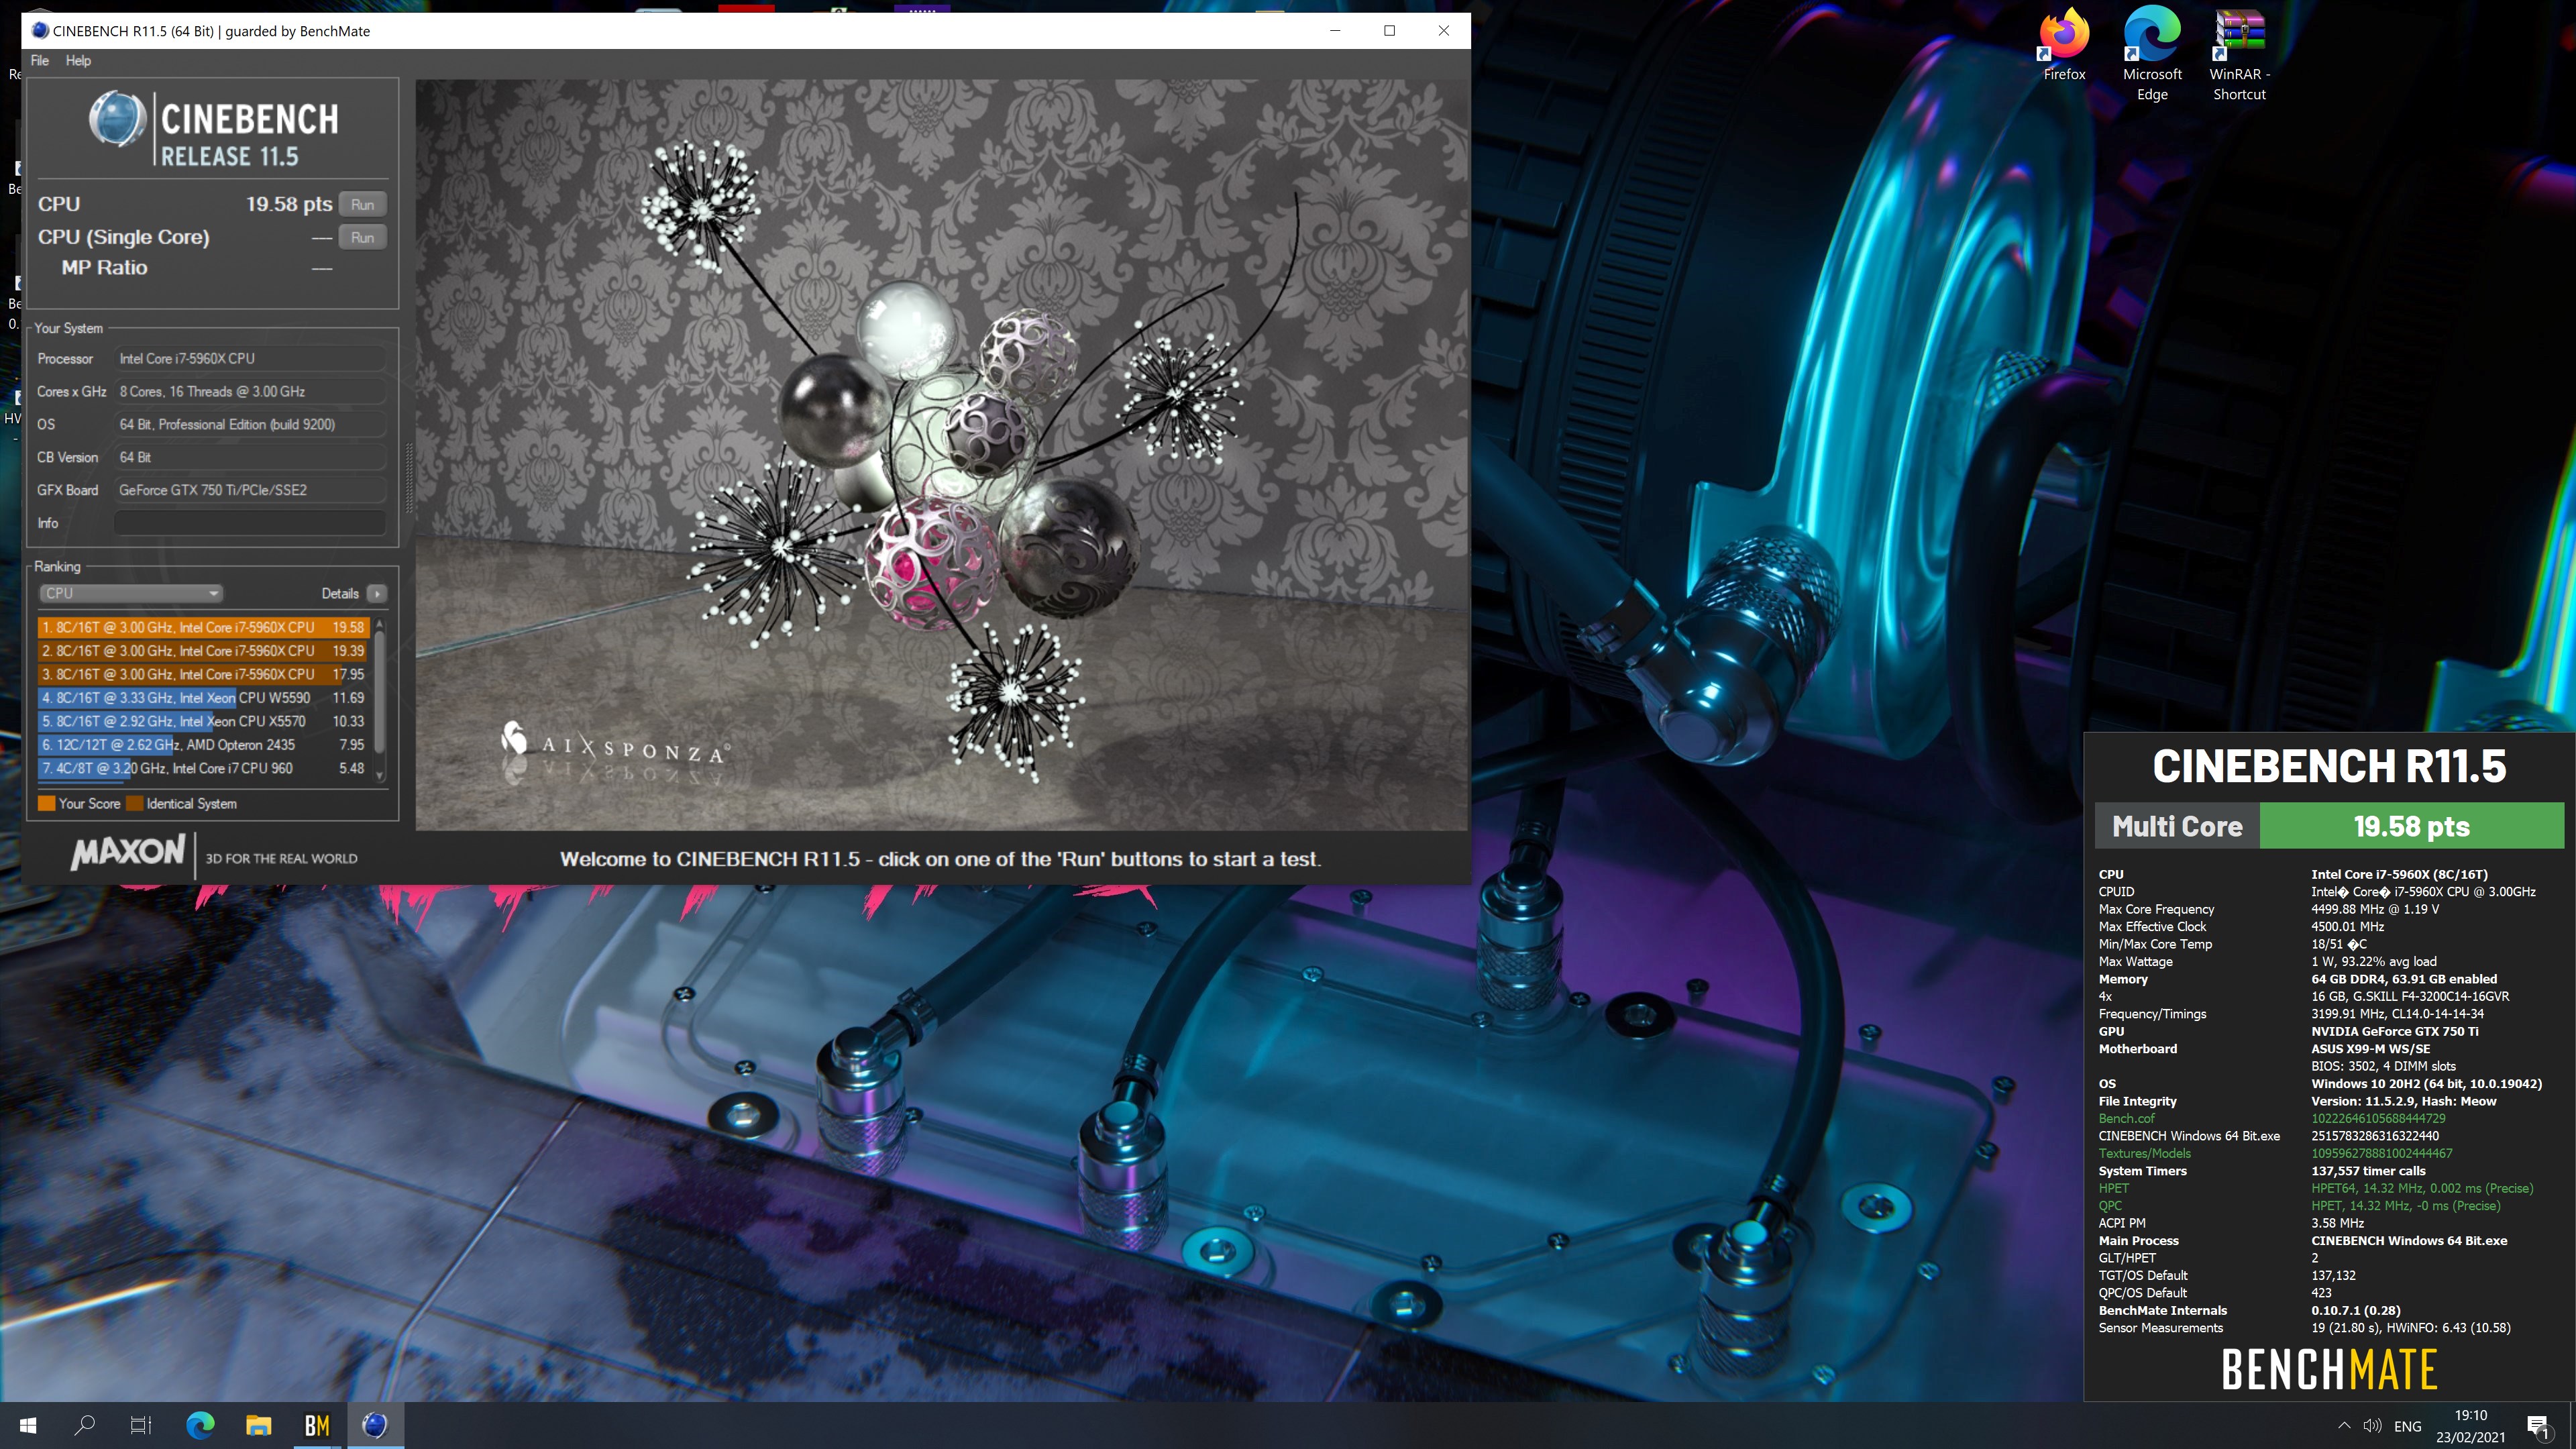Screen dimensions: 2576x1449
Task: Open the CPU ranking dropdown
Action: click(x=131, y=593)
